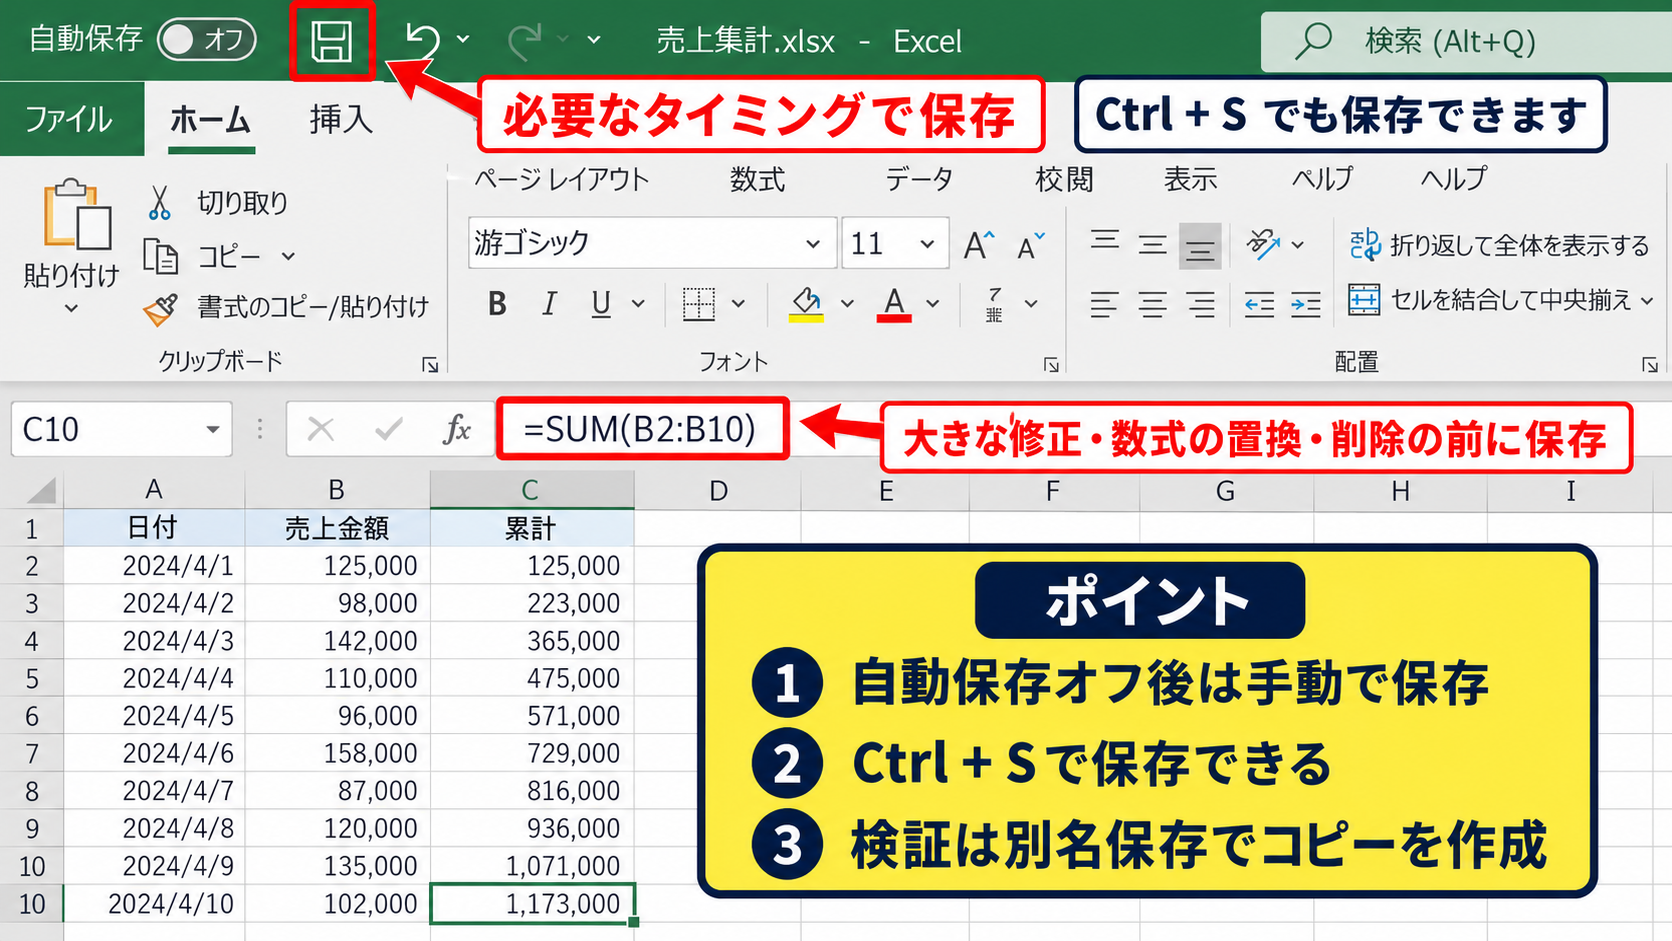The height and width of the screenshot is (941, 1672).
Task: Click セルを結合して中央揃え merge button
Action: (x=1489, y=300)
